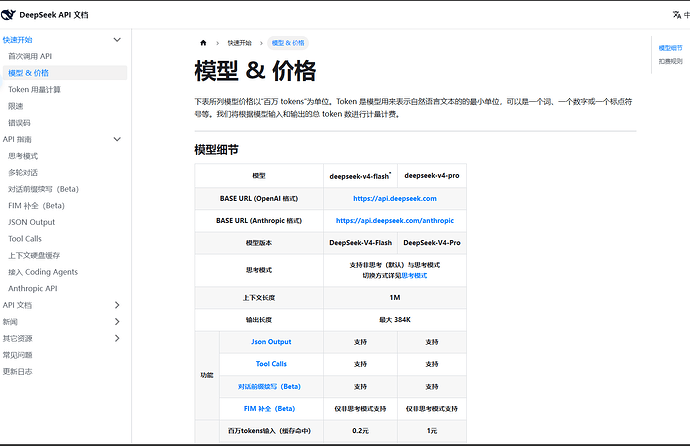Viewport: 690px width, 446px height.
Task: Click BASE URL (OpenAI 格式) row label
Action: pyautogui.click(x=259, y=198)
